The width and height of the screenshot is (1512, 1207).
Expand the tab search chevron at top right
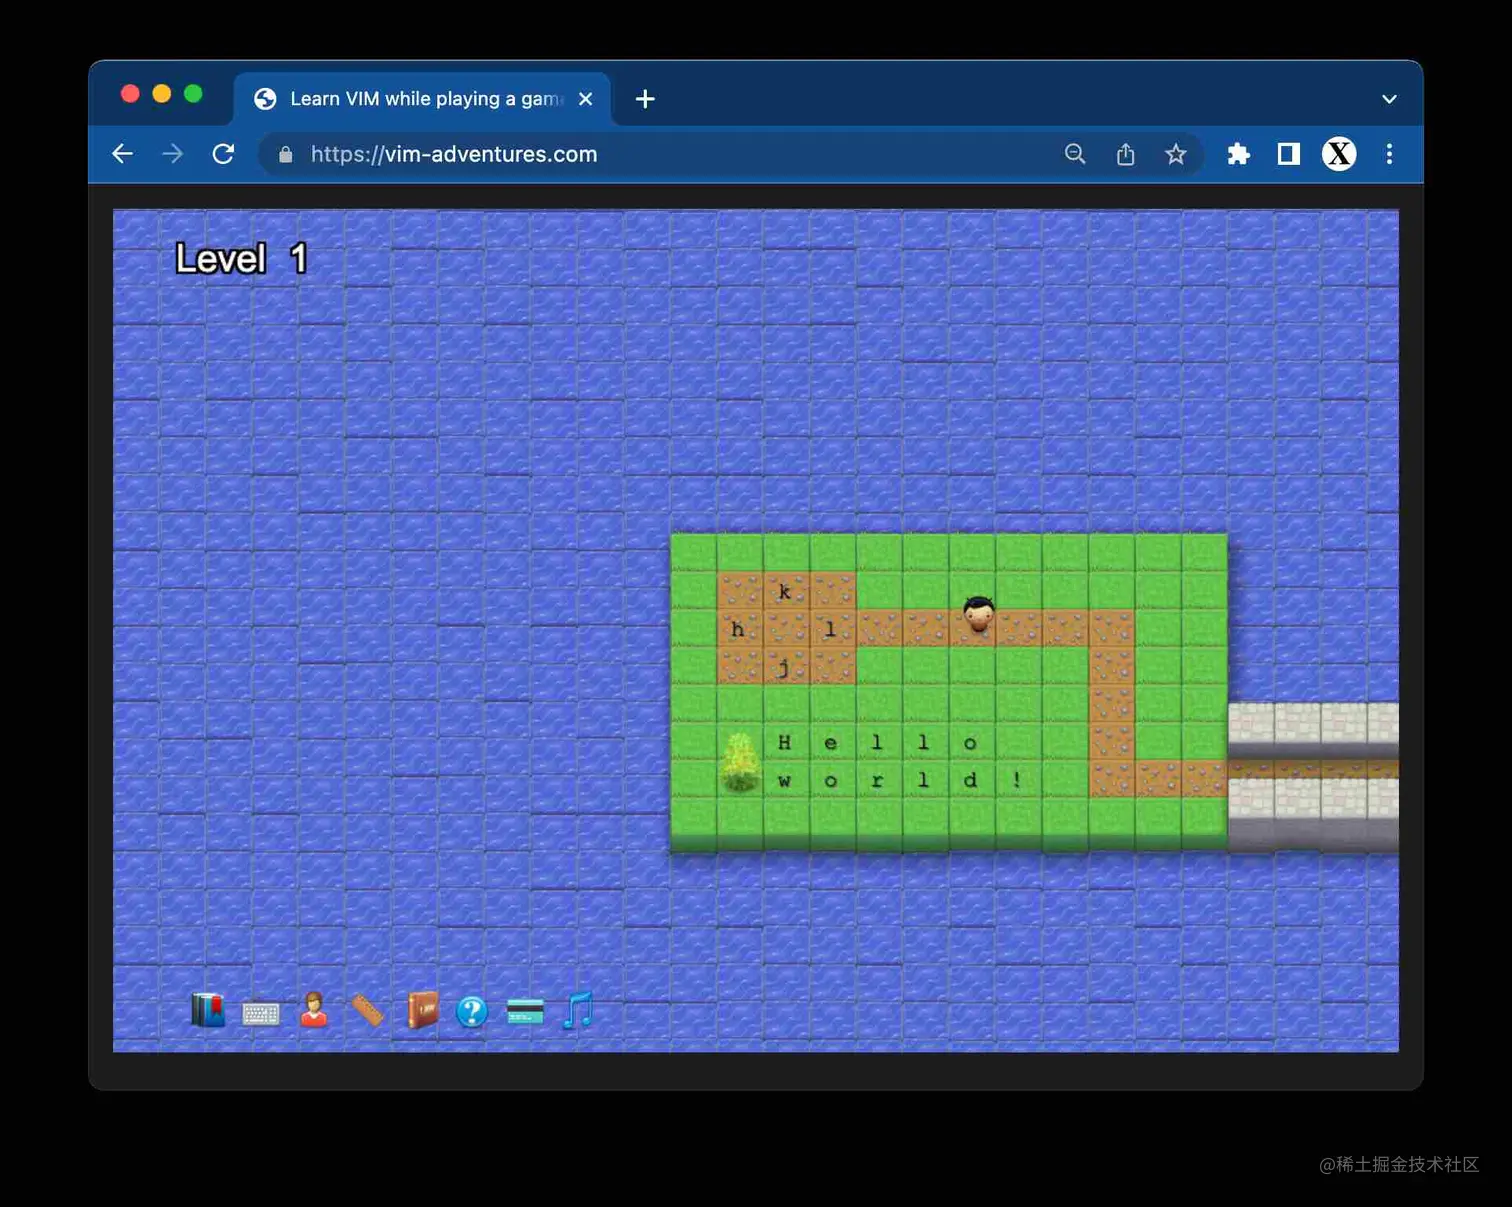click(x=1389, y=99)
